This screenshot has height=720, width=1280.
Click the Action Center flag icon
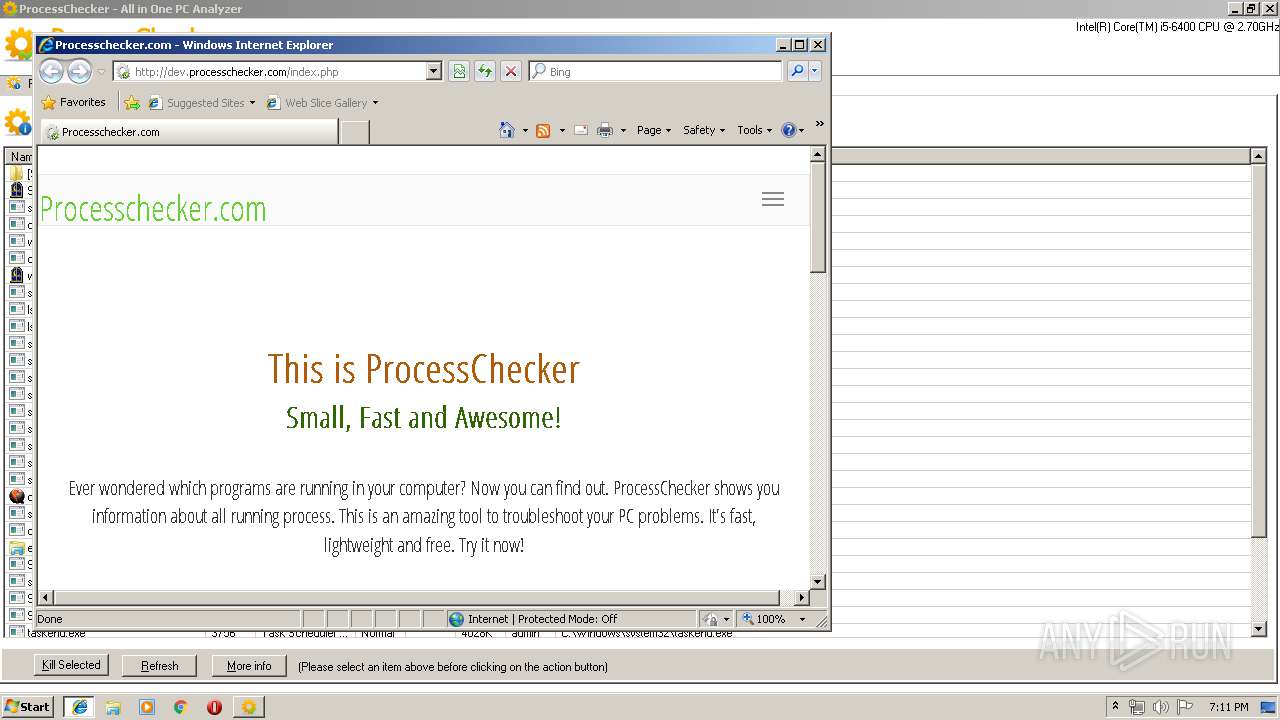tap(1185, 707)
